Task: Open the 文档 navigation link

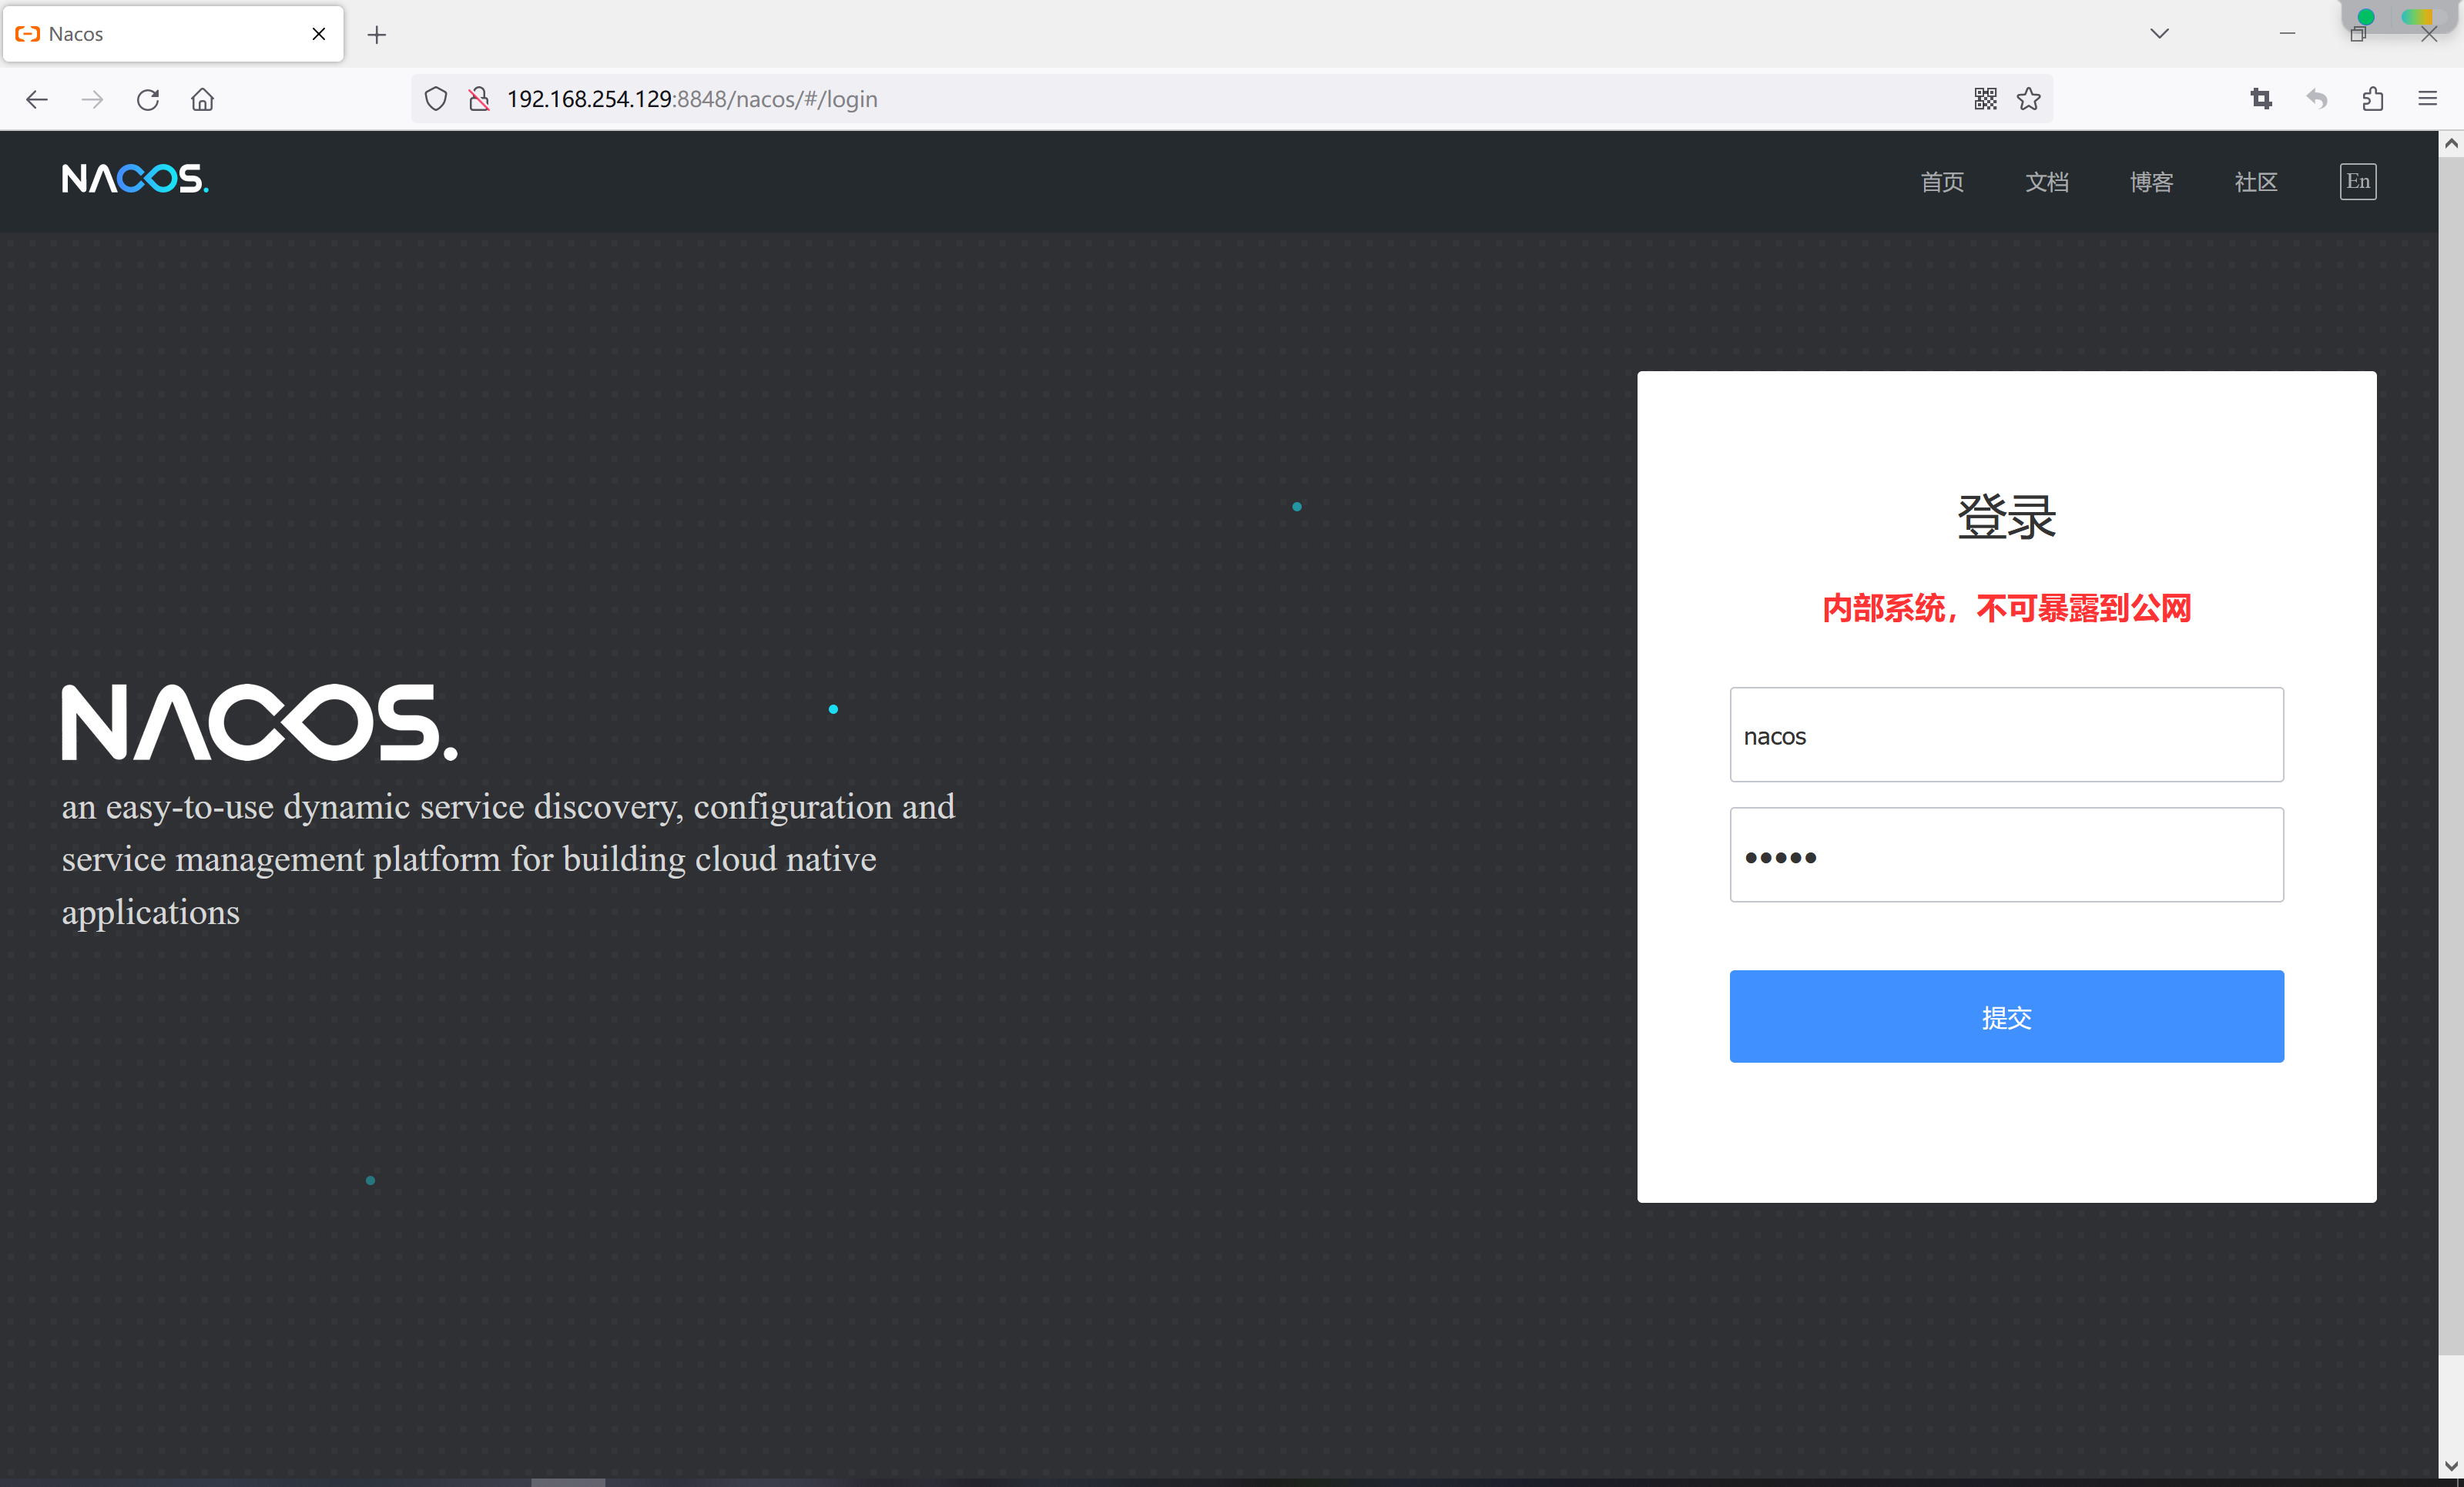Action: 2047,182
